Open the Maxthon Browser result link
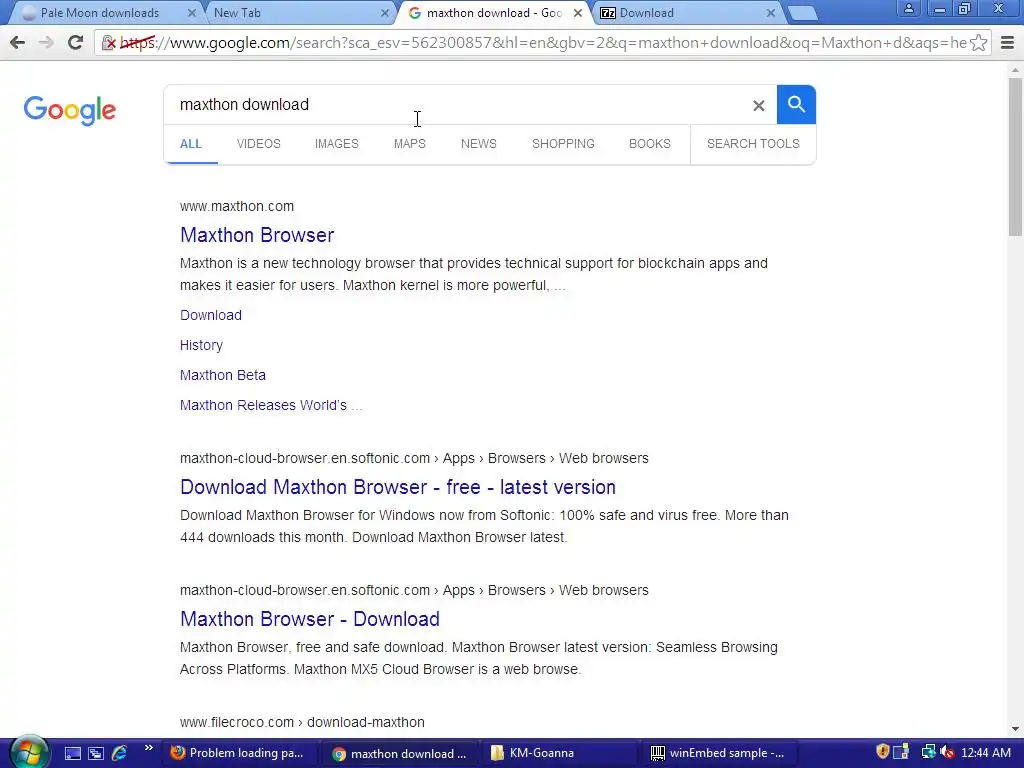Screen dimensions: 1024x768 click(257, 235)
